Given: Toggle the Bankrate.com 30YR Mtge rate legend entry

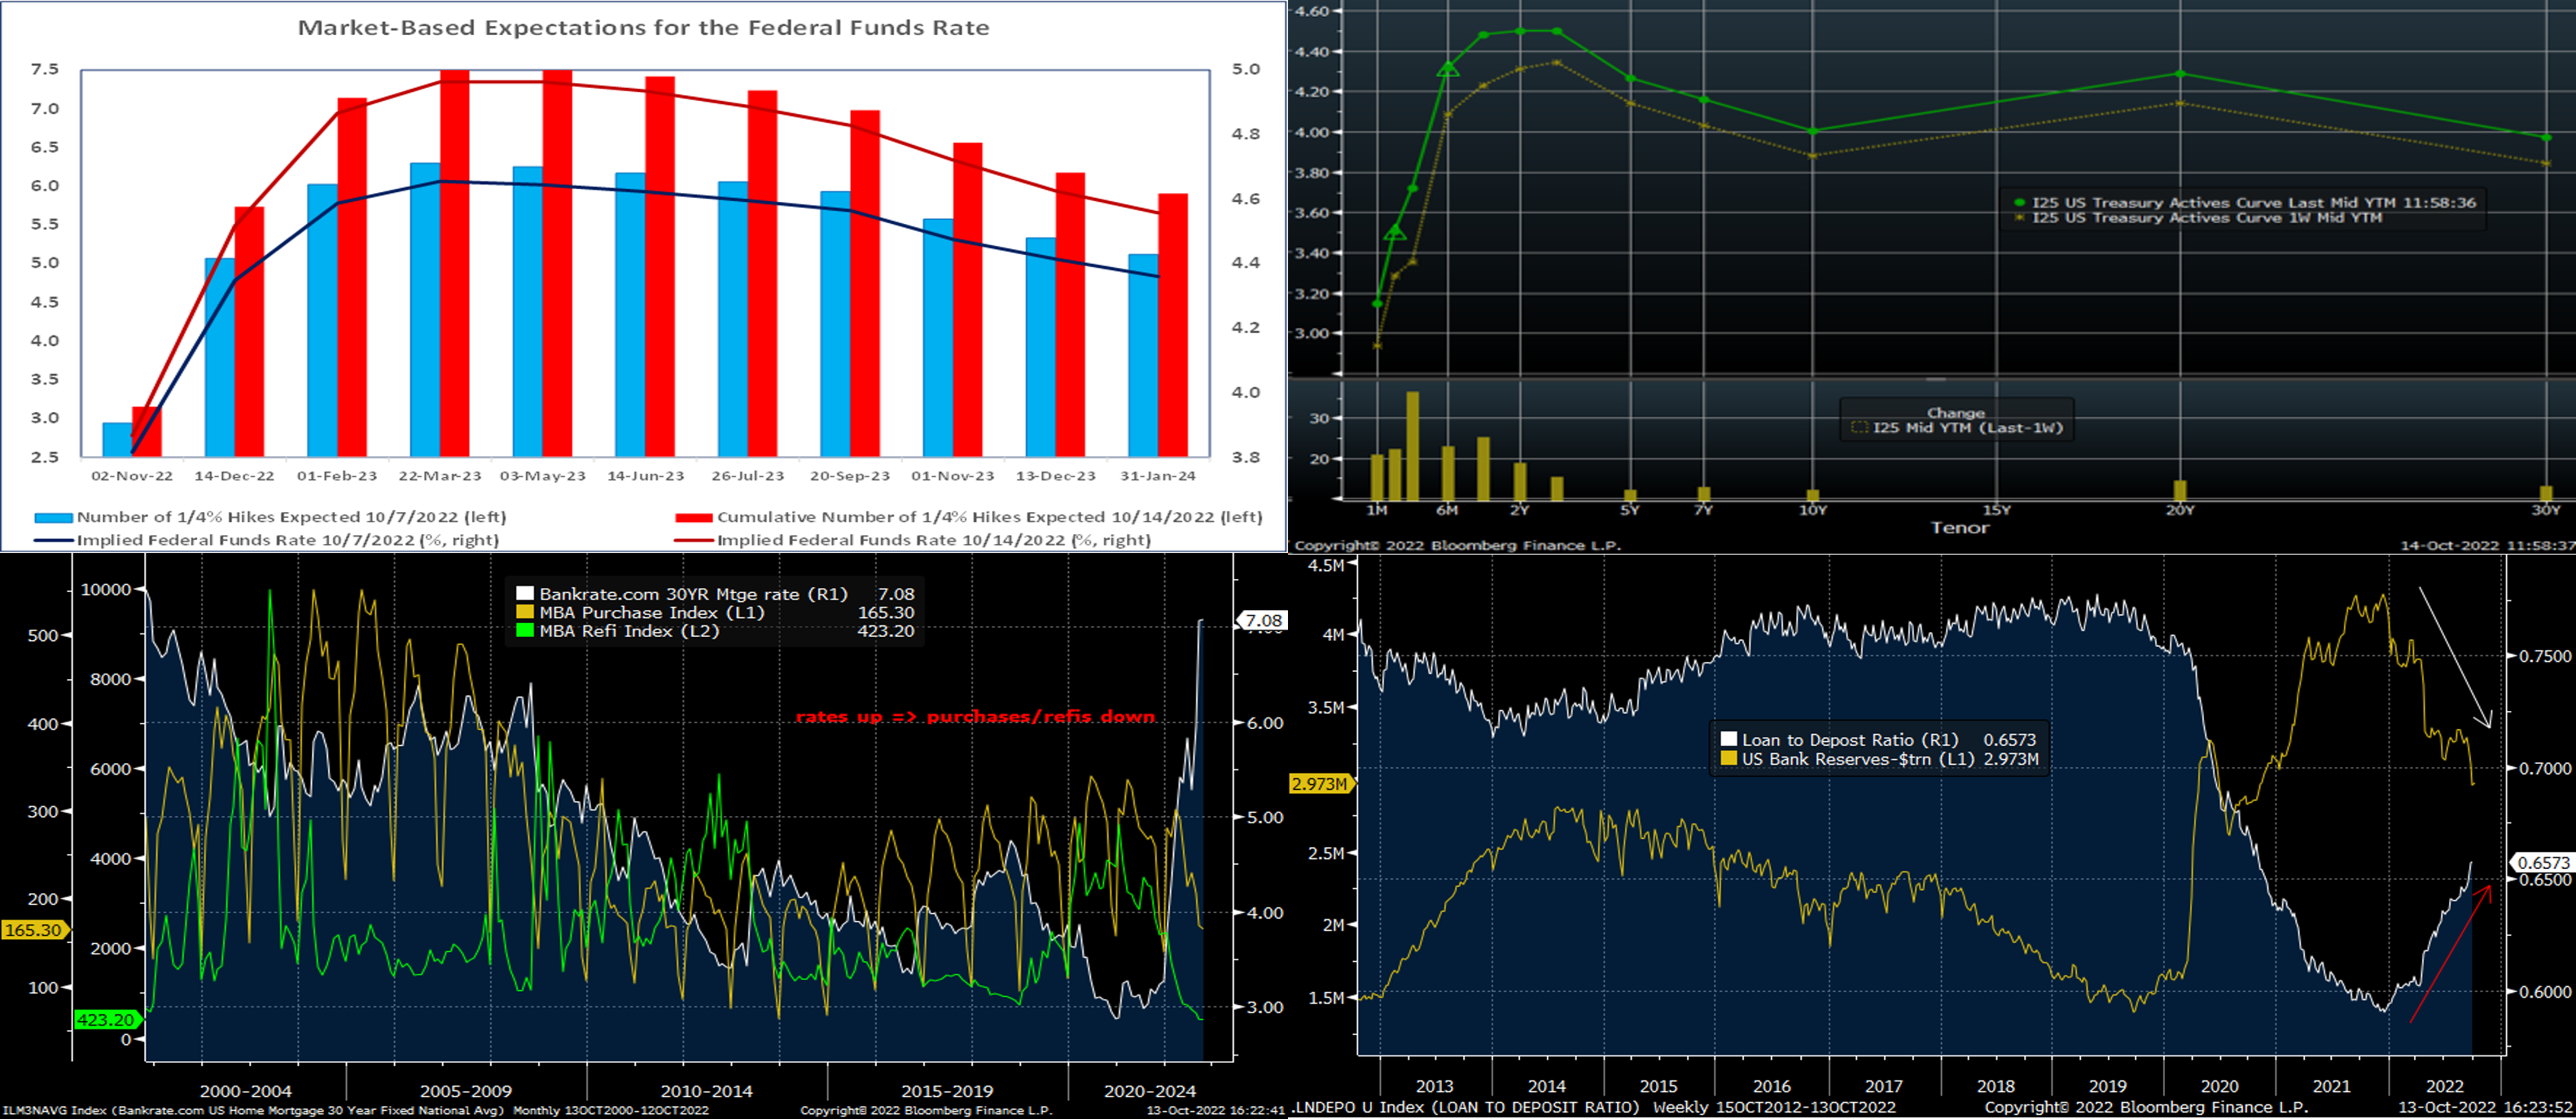Looking at the screenshot, I should pyautogui.click(x=692, y=594).
